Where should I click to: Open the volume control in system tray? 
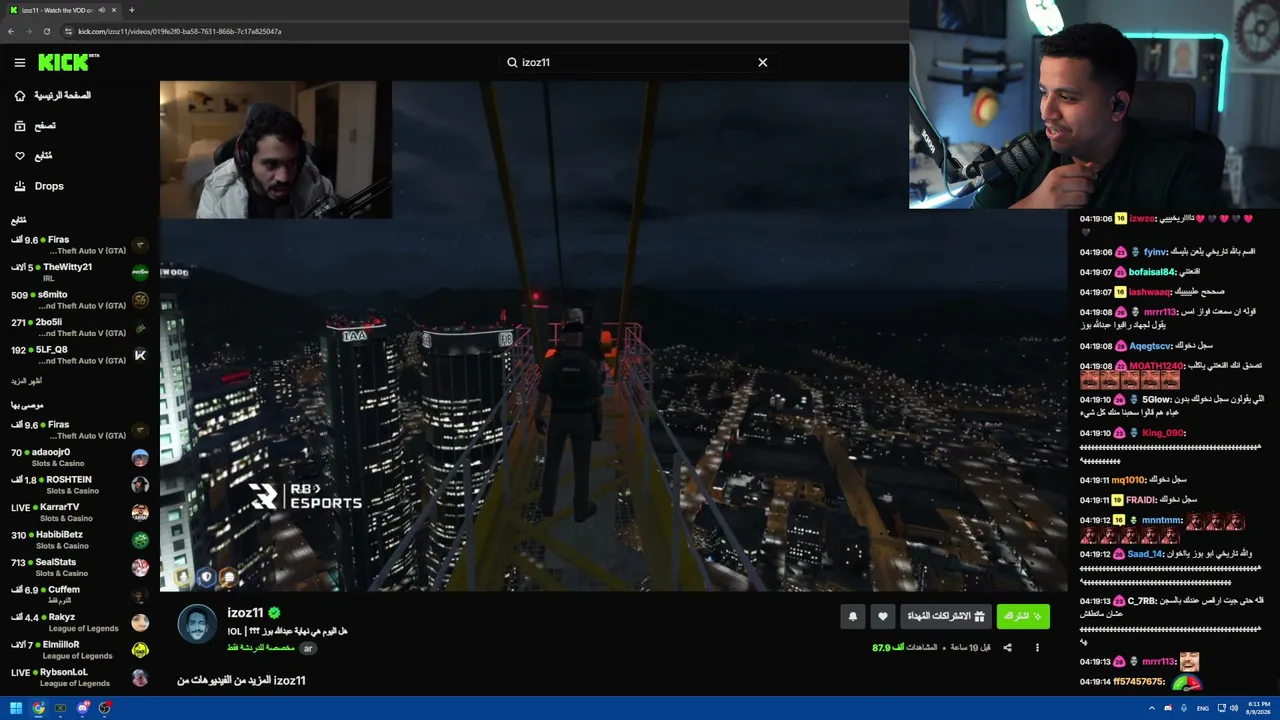(1234, 708)
